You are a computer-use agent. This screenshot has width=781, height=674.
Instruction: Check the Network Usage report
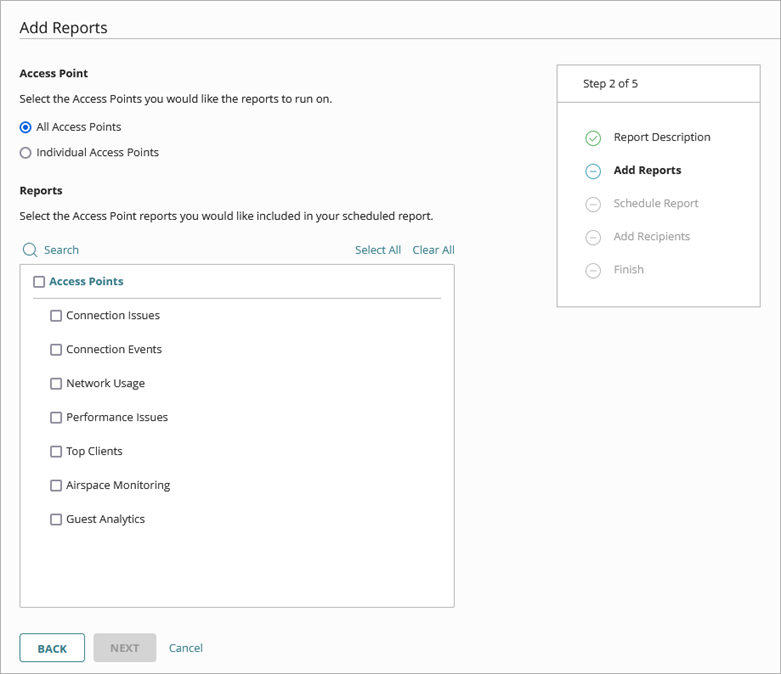pos(56,384)
